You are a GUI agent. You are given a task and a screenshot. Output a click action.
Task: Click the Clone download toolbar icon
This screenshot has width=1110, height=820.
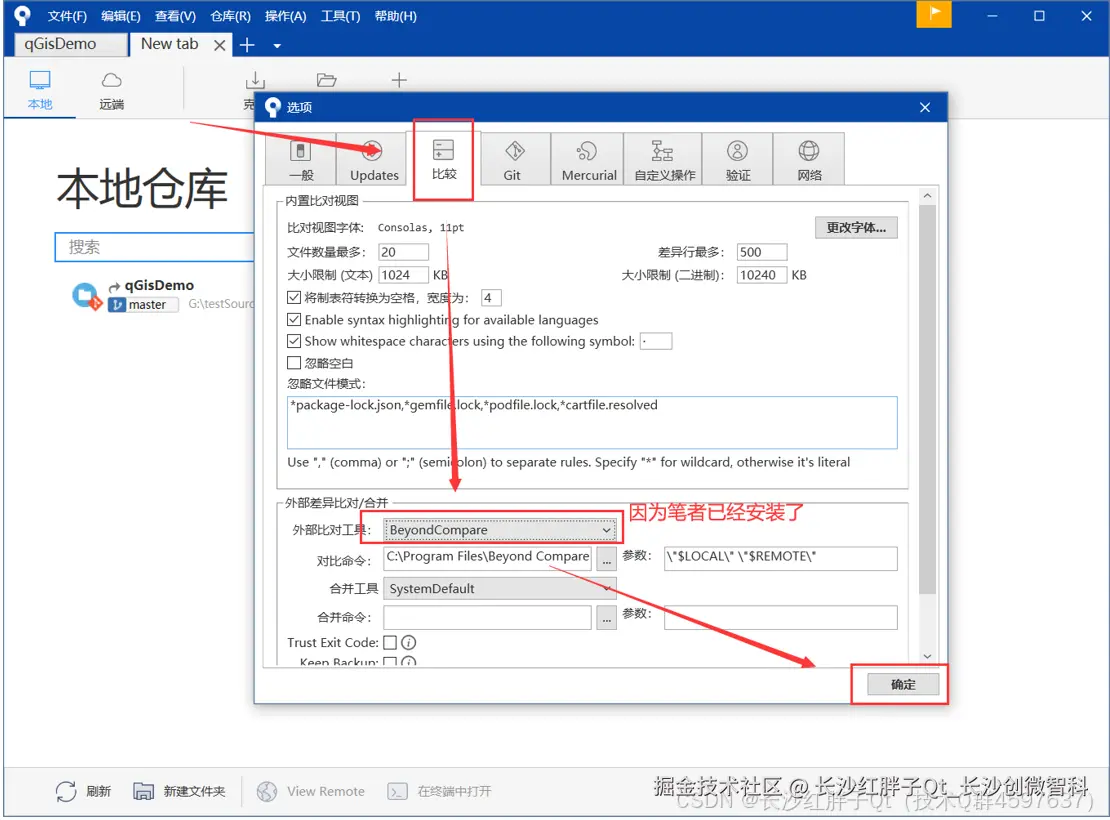click(254, 80)
